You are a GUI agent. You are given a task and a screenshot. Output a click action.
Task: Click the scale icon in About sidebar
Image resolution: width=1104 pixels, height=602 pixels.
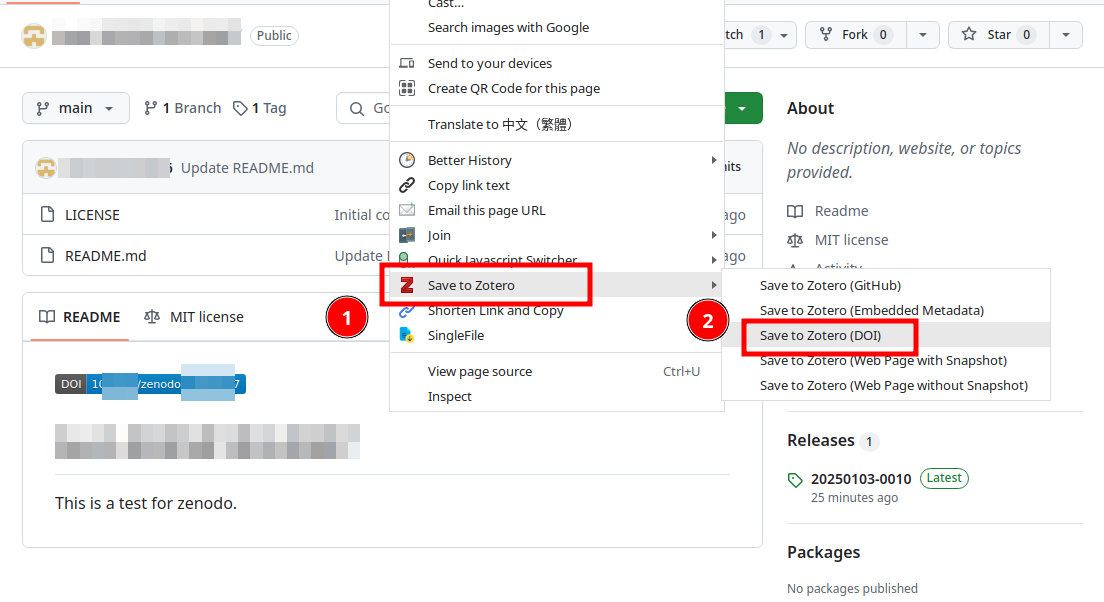click(x=795, y=240)
